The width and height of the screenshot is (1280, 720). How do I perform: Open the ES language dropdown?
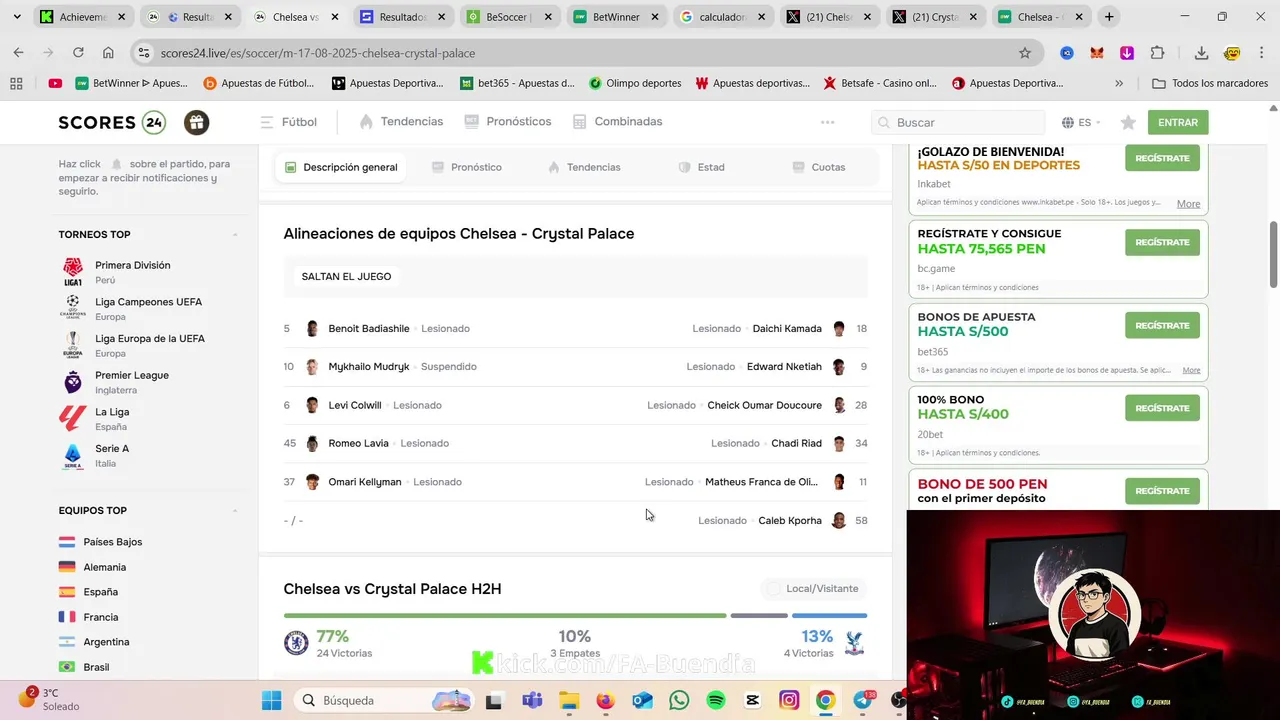click(1081, 122)
